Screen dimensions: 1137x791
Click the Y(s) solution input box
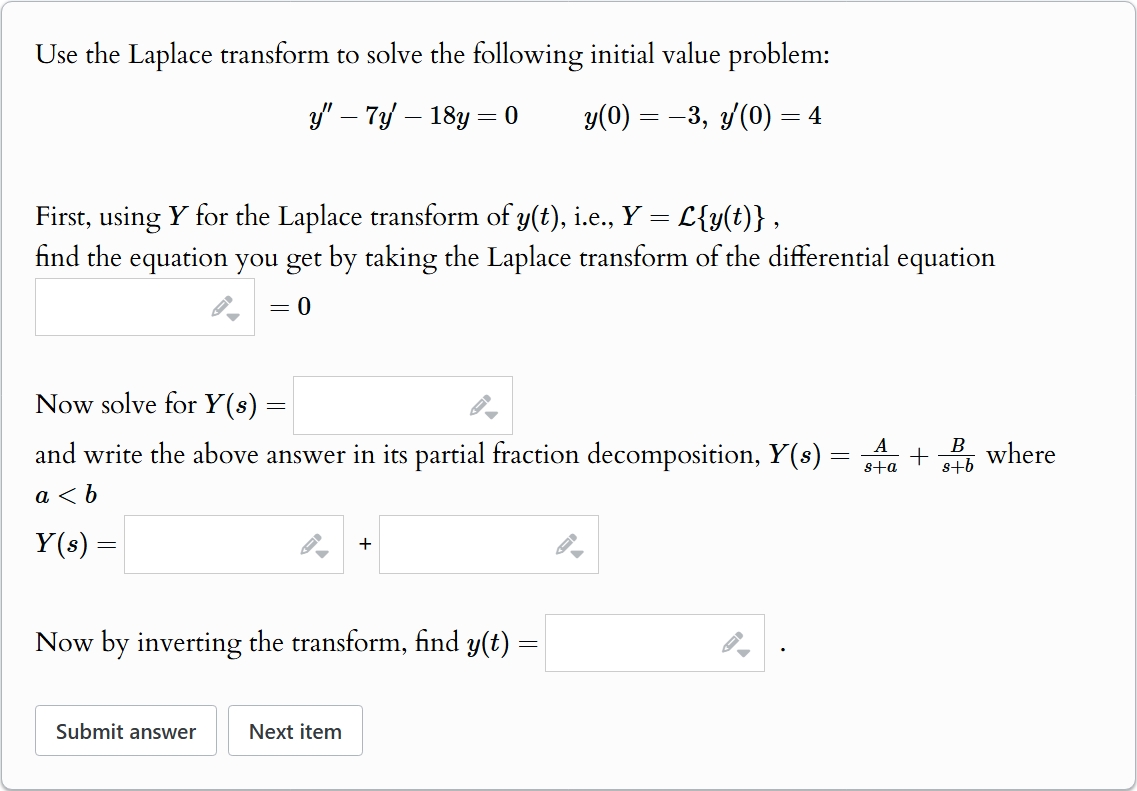tap(380, 404)
